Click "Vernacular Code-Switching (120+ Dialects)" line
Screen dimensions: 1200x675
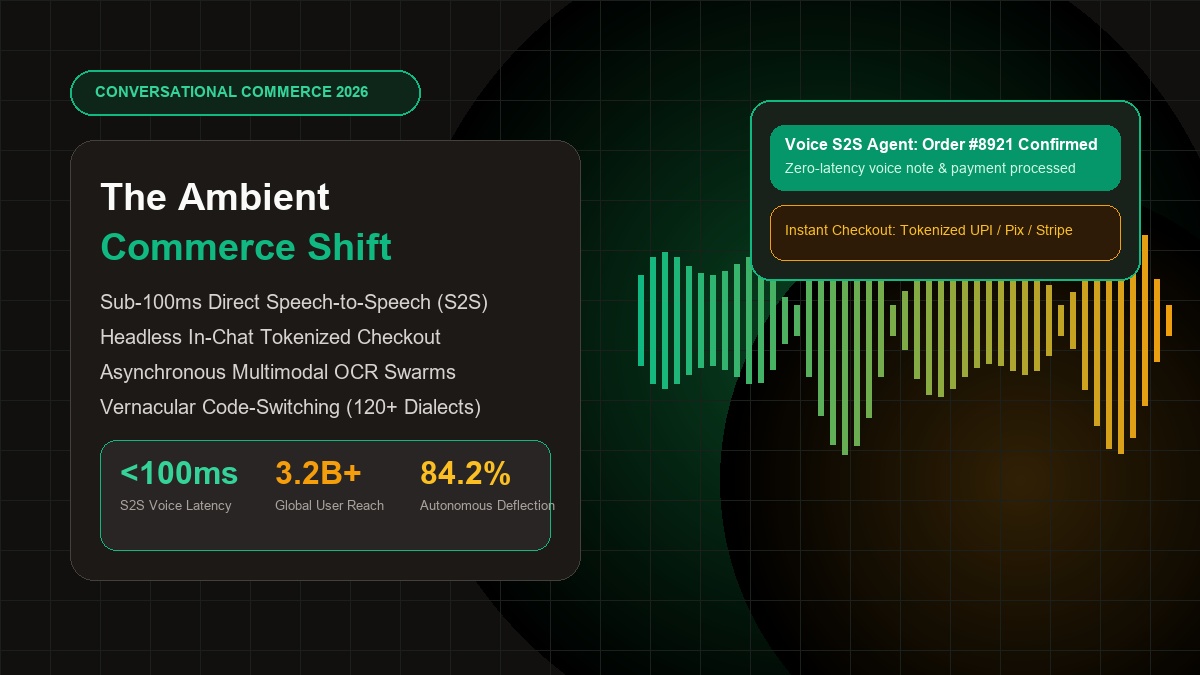coord(291,407)
